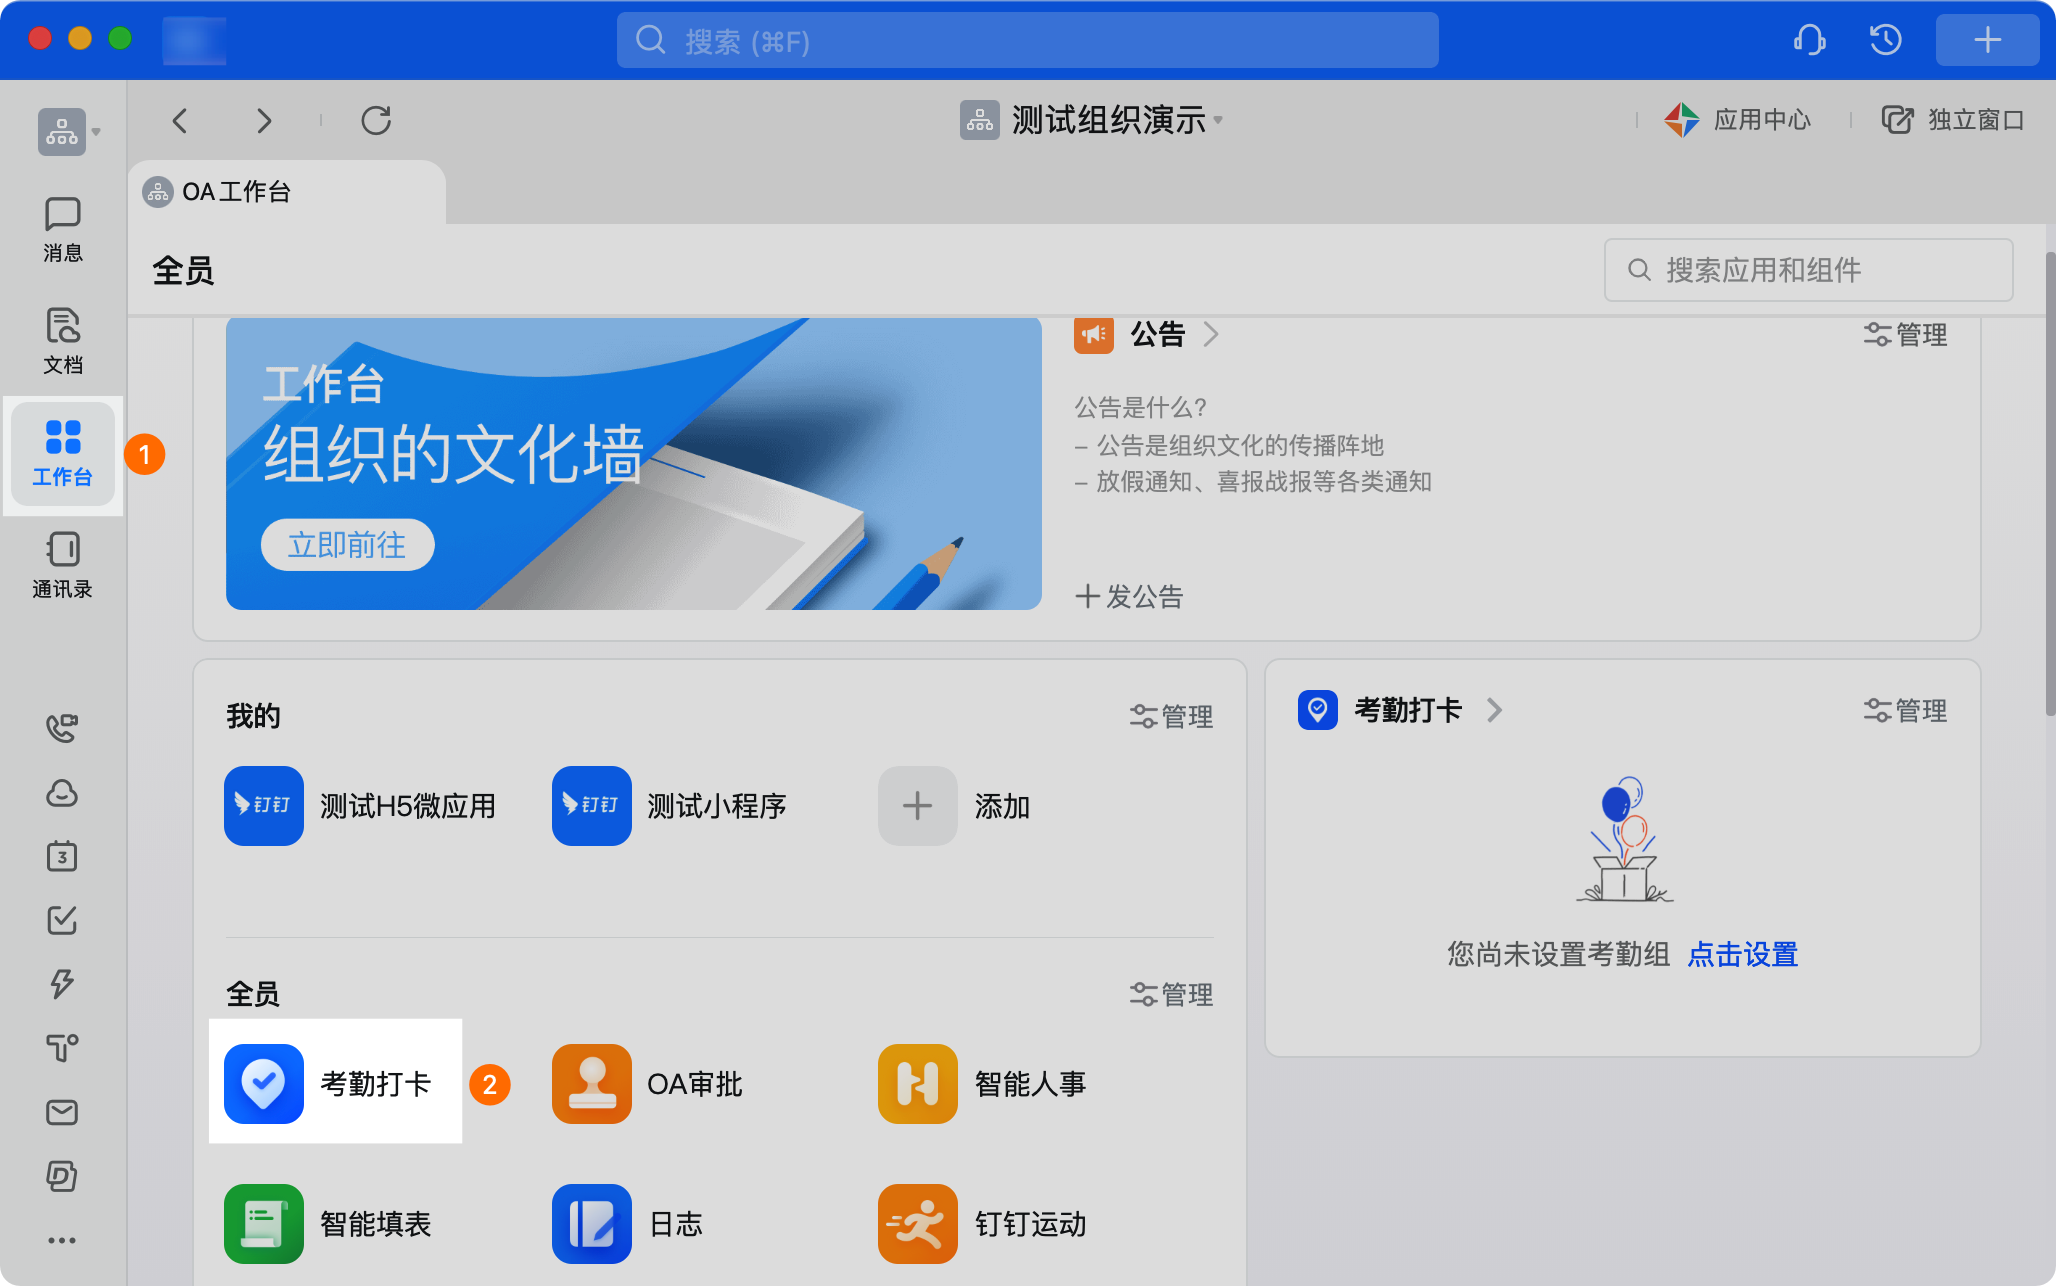The image size is (2056, 1286).
Task: Expand the organization switcher arrow in sidebar
Action: (x=97, y=132)
